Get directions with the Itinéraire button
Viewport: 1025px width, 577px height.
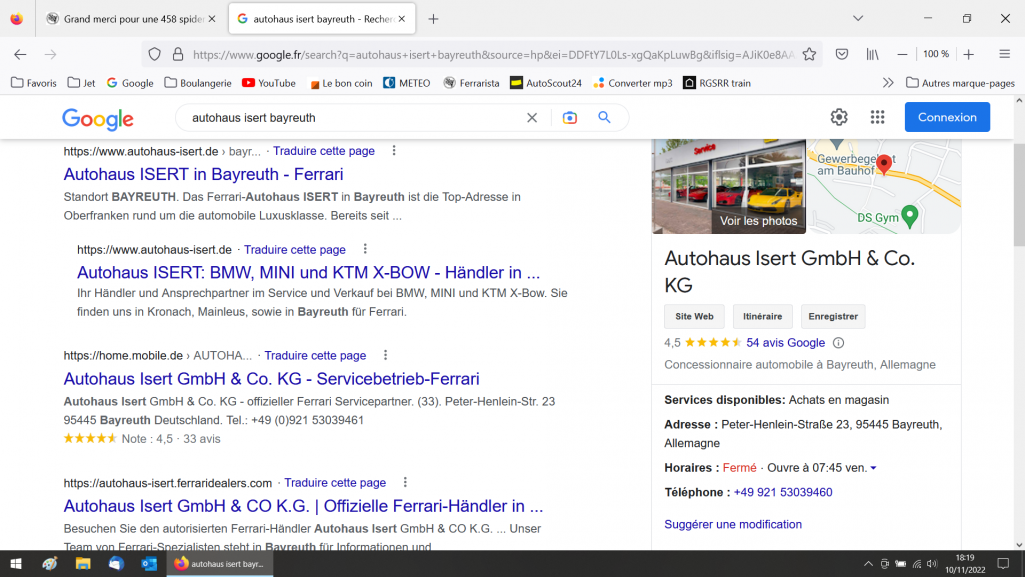tap(762, 316)
